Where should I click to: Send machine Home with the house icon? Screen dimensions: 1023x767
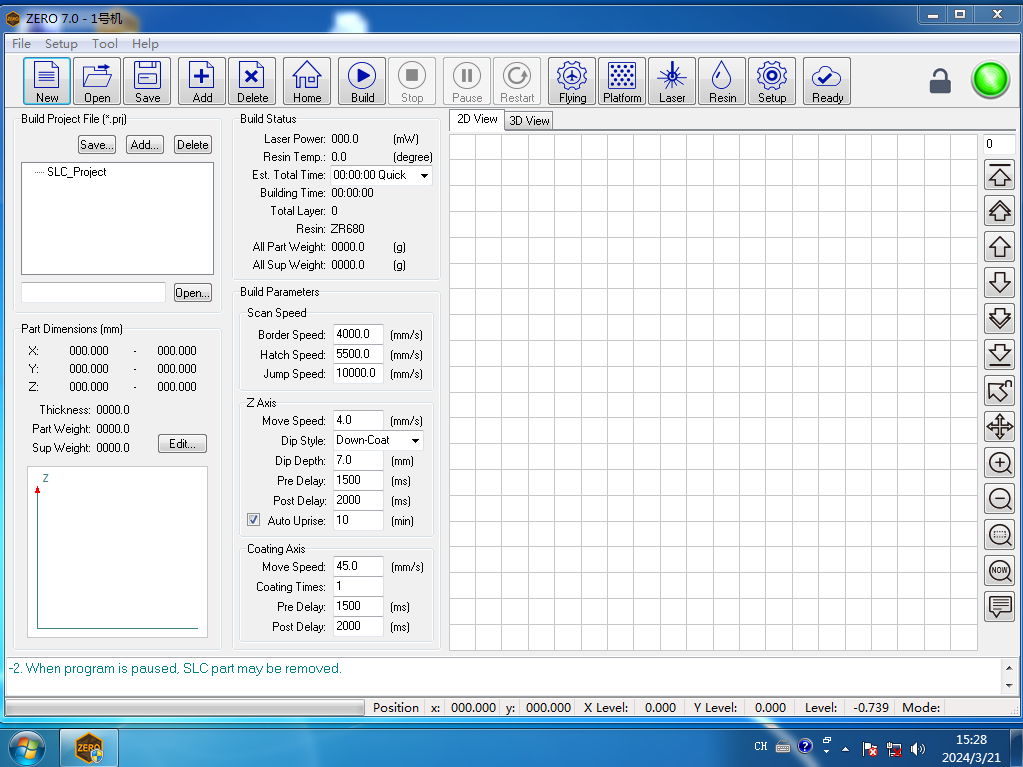[307, 81]
